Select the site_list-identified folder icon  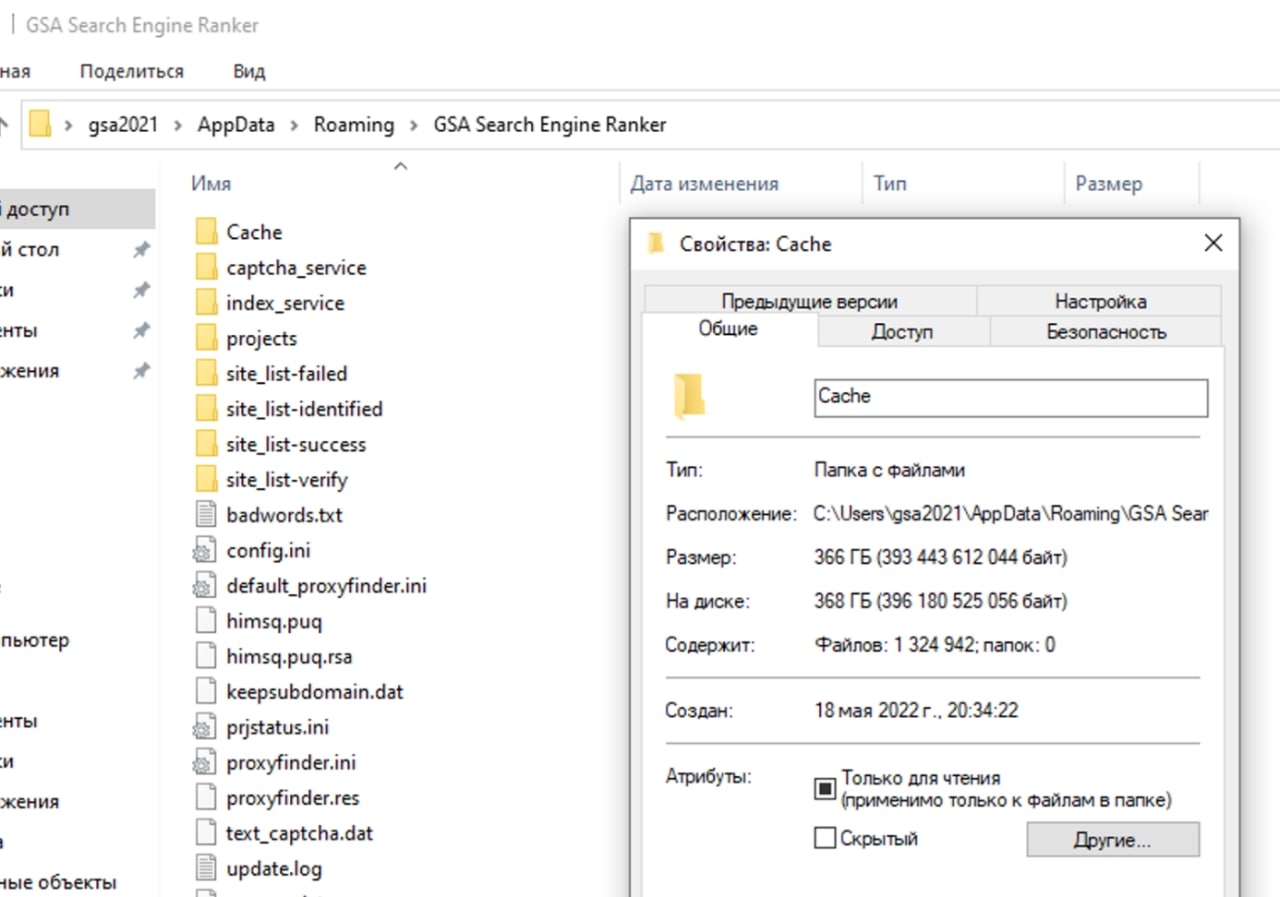[206, 409]
